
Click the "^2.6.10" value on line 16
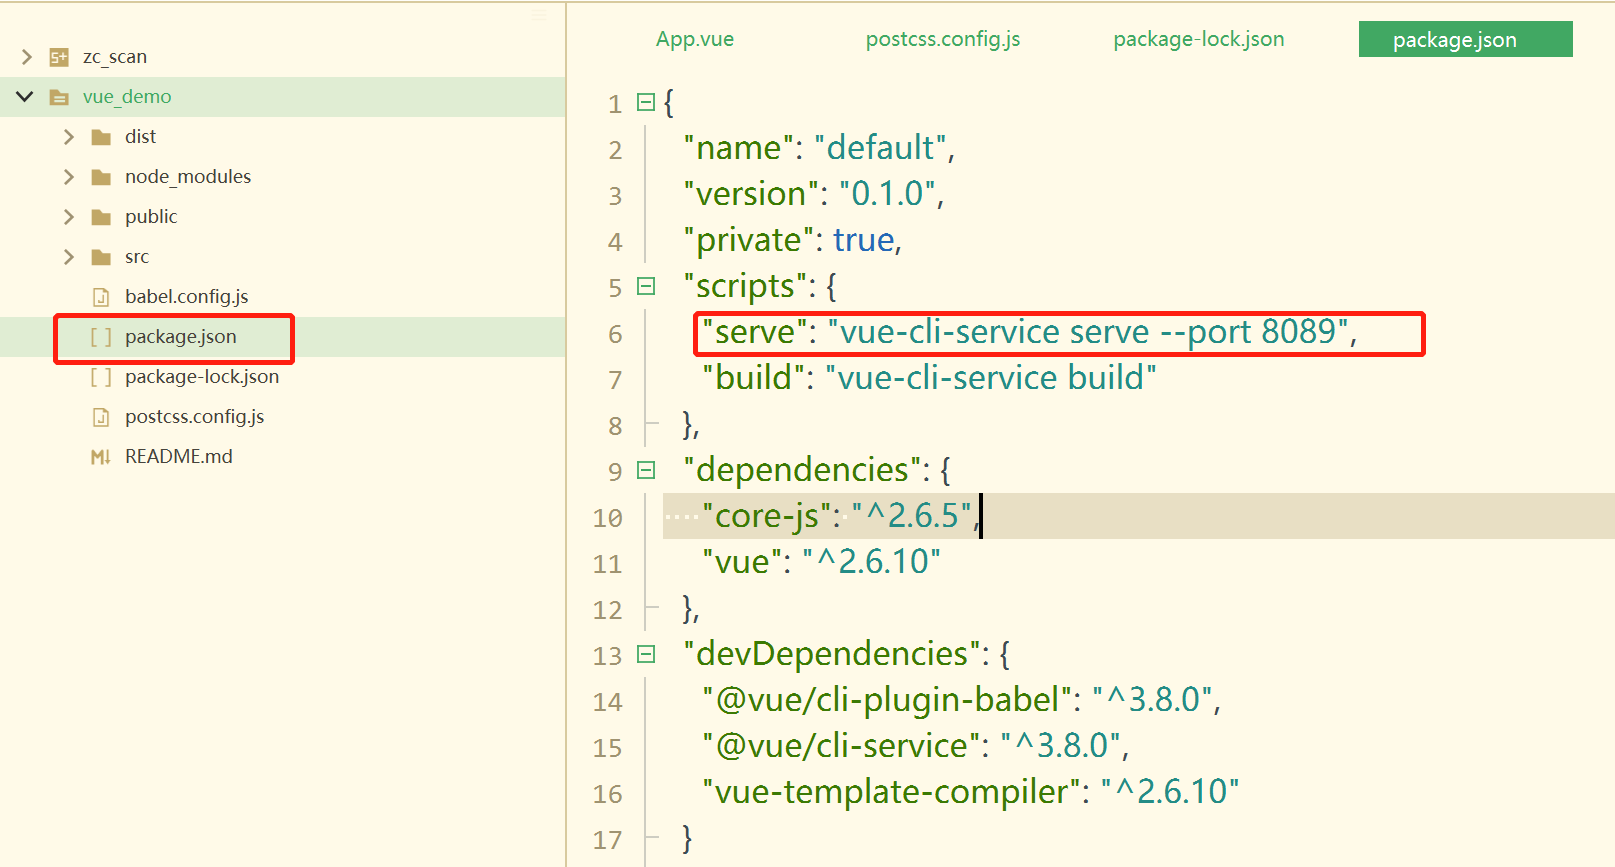tap(1170, 792)
